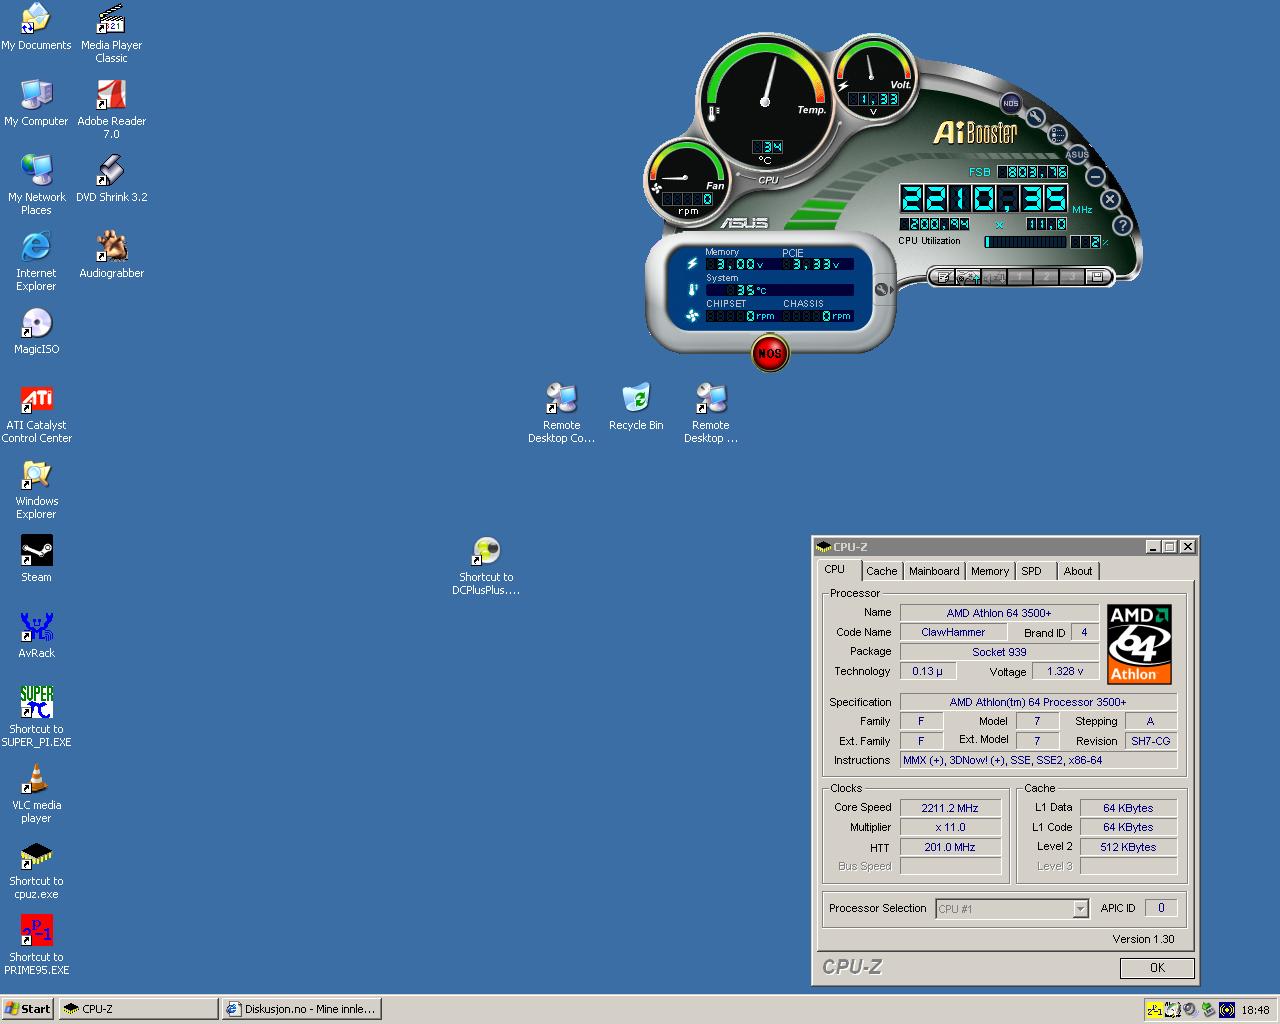Screen dimensions: 1280x1024
Task: Open the DVD Shrink 3.2 shortcut
Action: pyautogui.click(x=111, y=179)
